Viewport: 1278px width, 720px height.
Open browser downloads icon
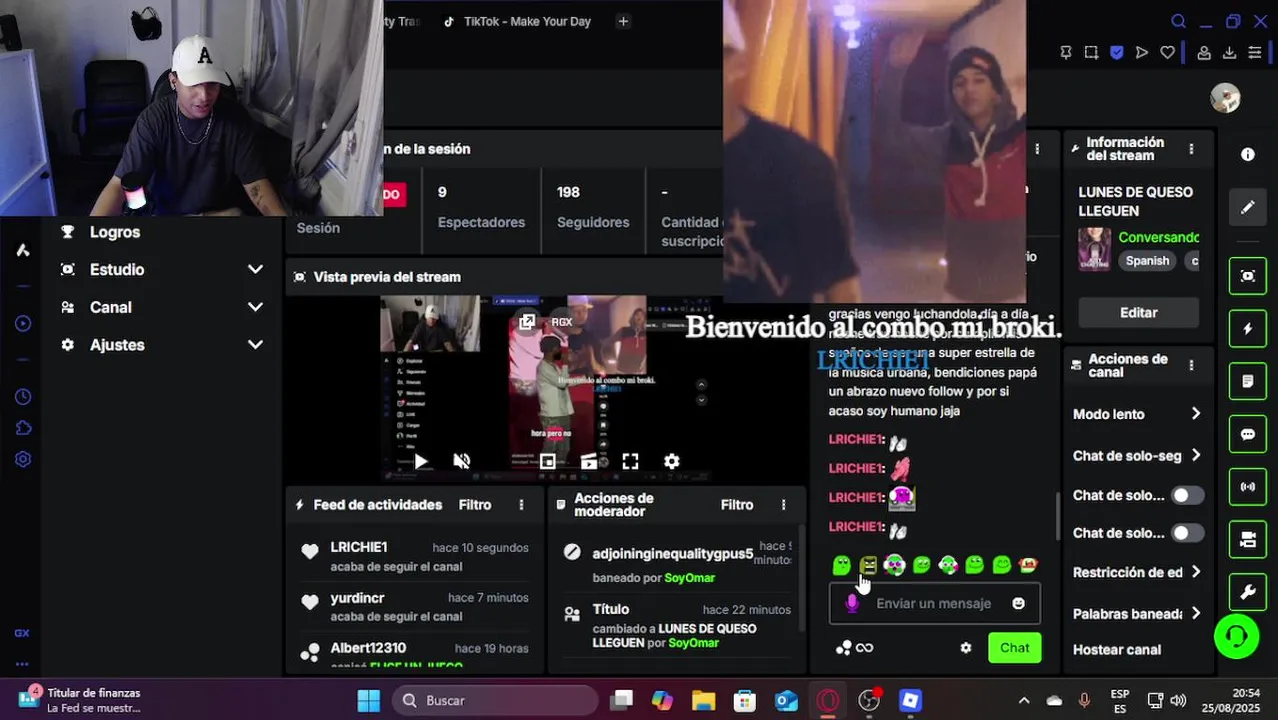point(1229,53)
